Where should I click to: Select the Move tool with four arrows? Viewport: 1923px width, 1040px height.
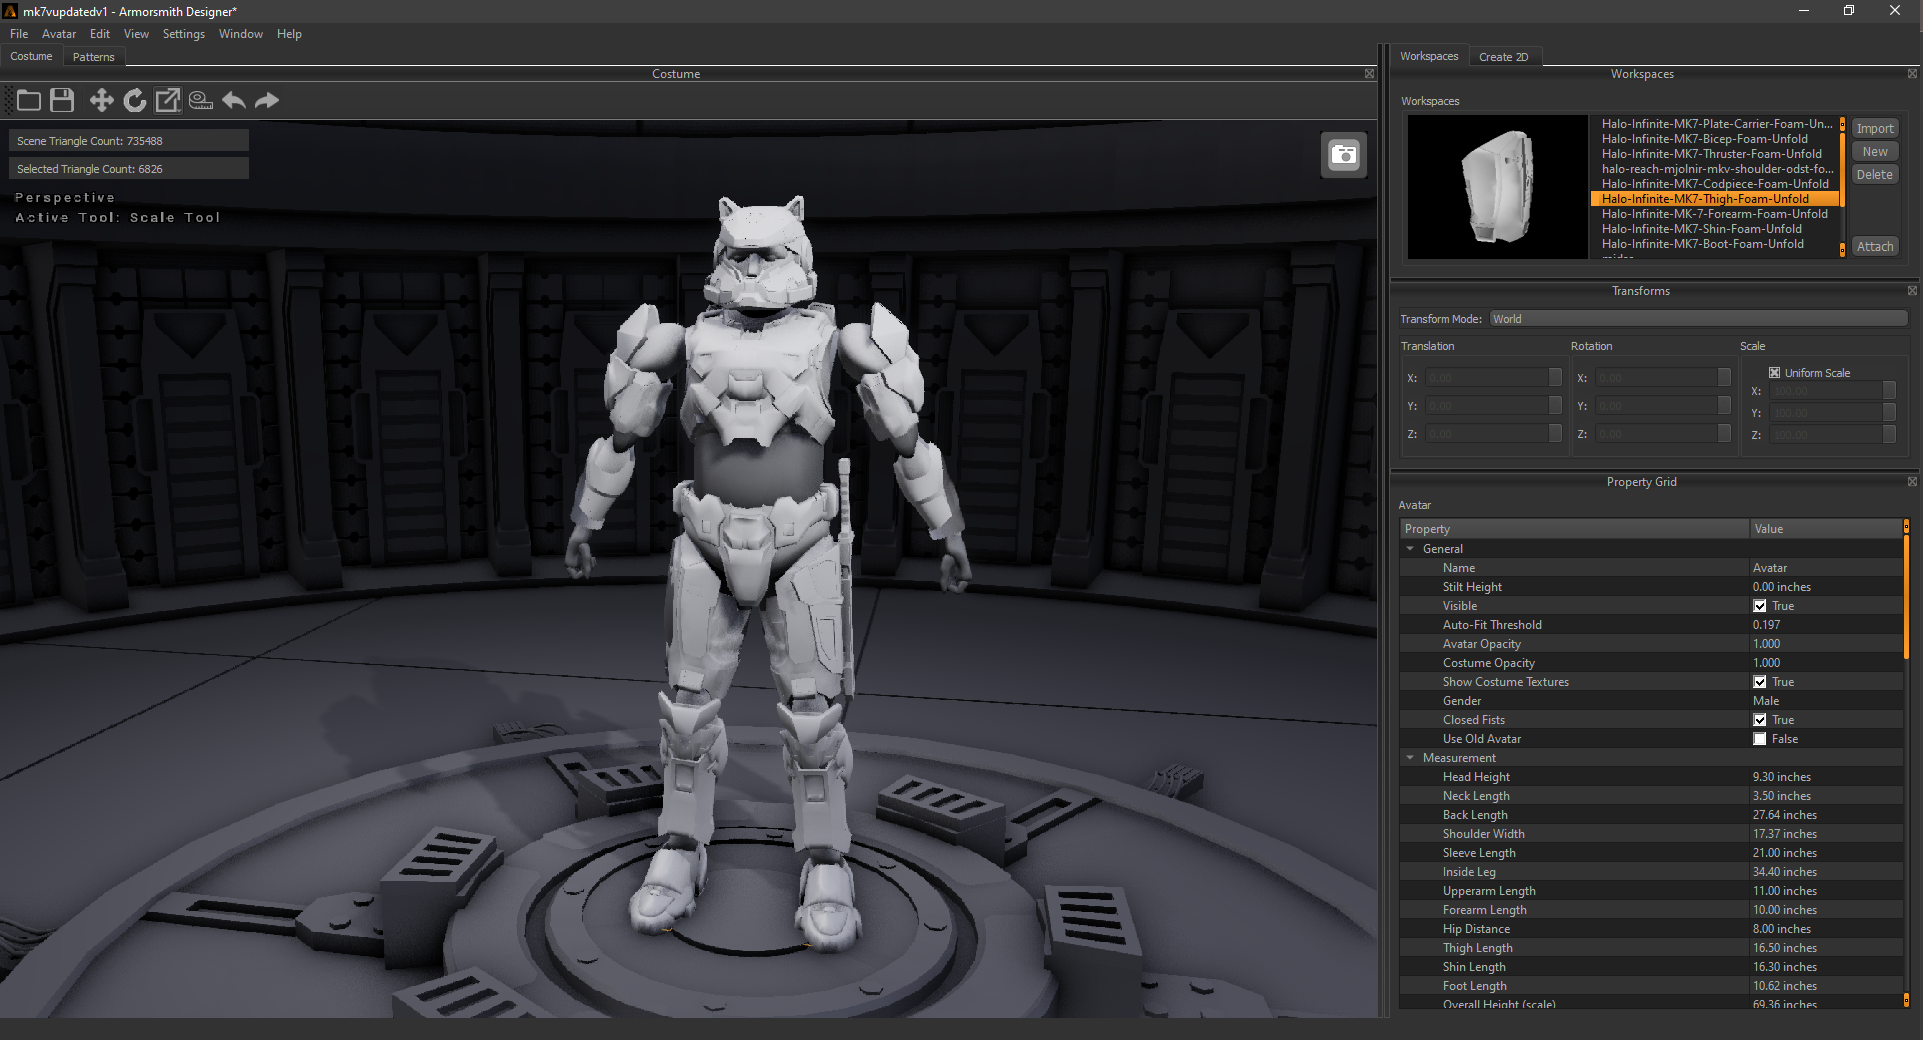101,100
